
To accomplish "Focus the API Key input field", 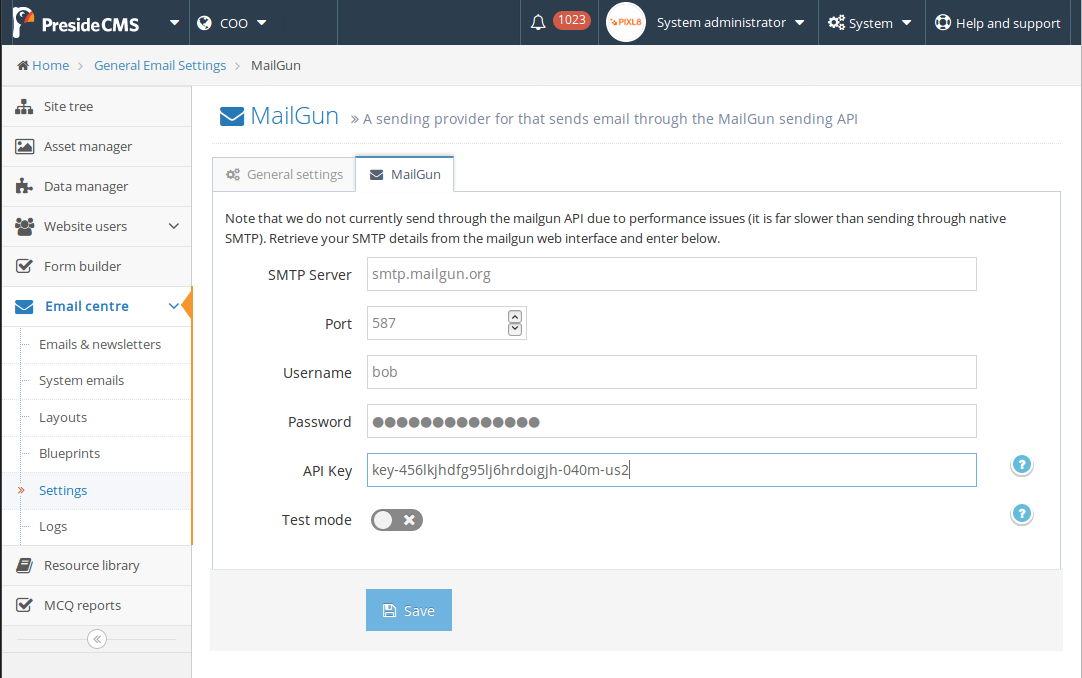I will click(x=671, y=470).
